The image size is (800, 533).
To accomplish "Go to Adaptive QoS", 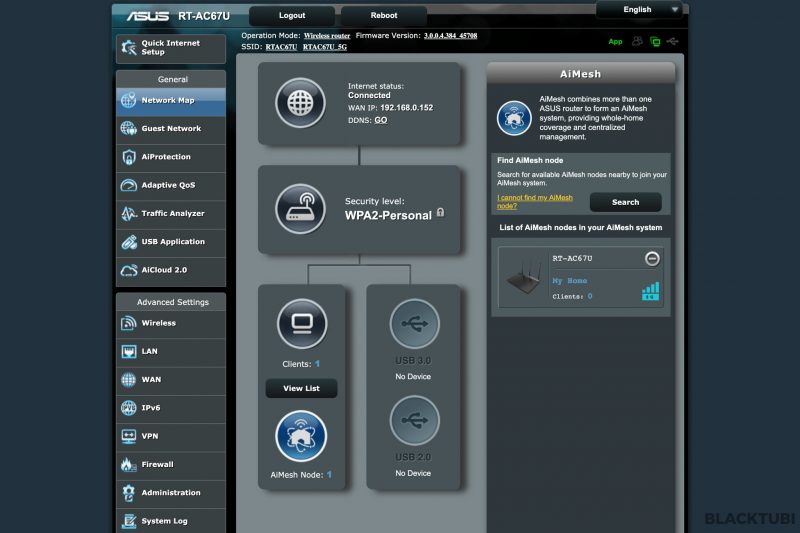I will click(x=170, y=185).
